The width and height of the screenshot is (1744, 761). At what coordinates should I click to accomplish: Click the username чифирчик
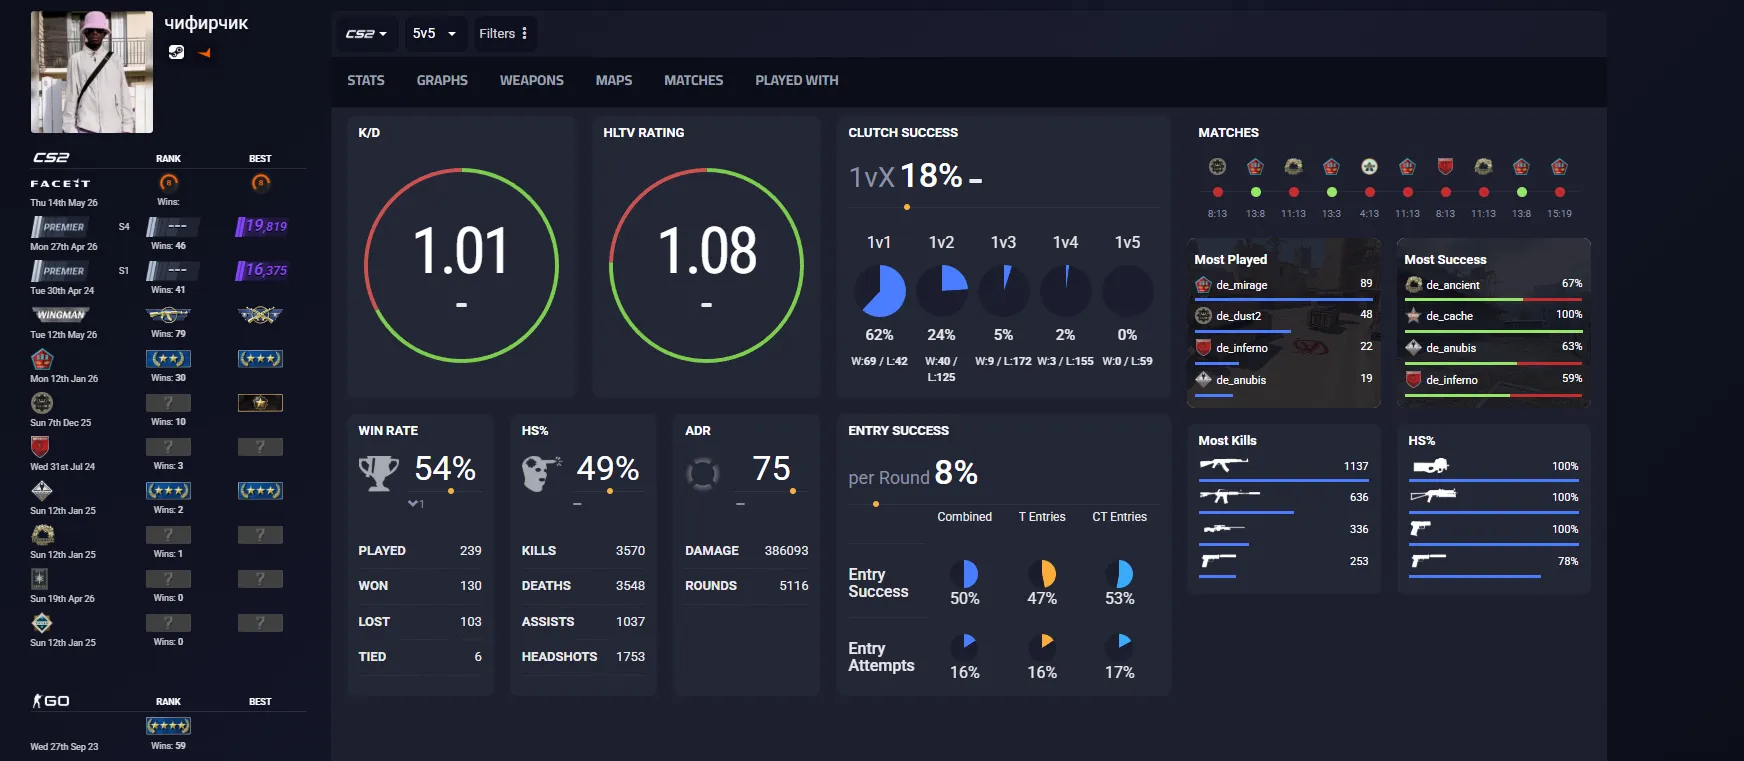(206, 23)
